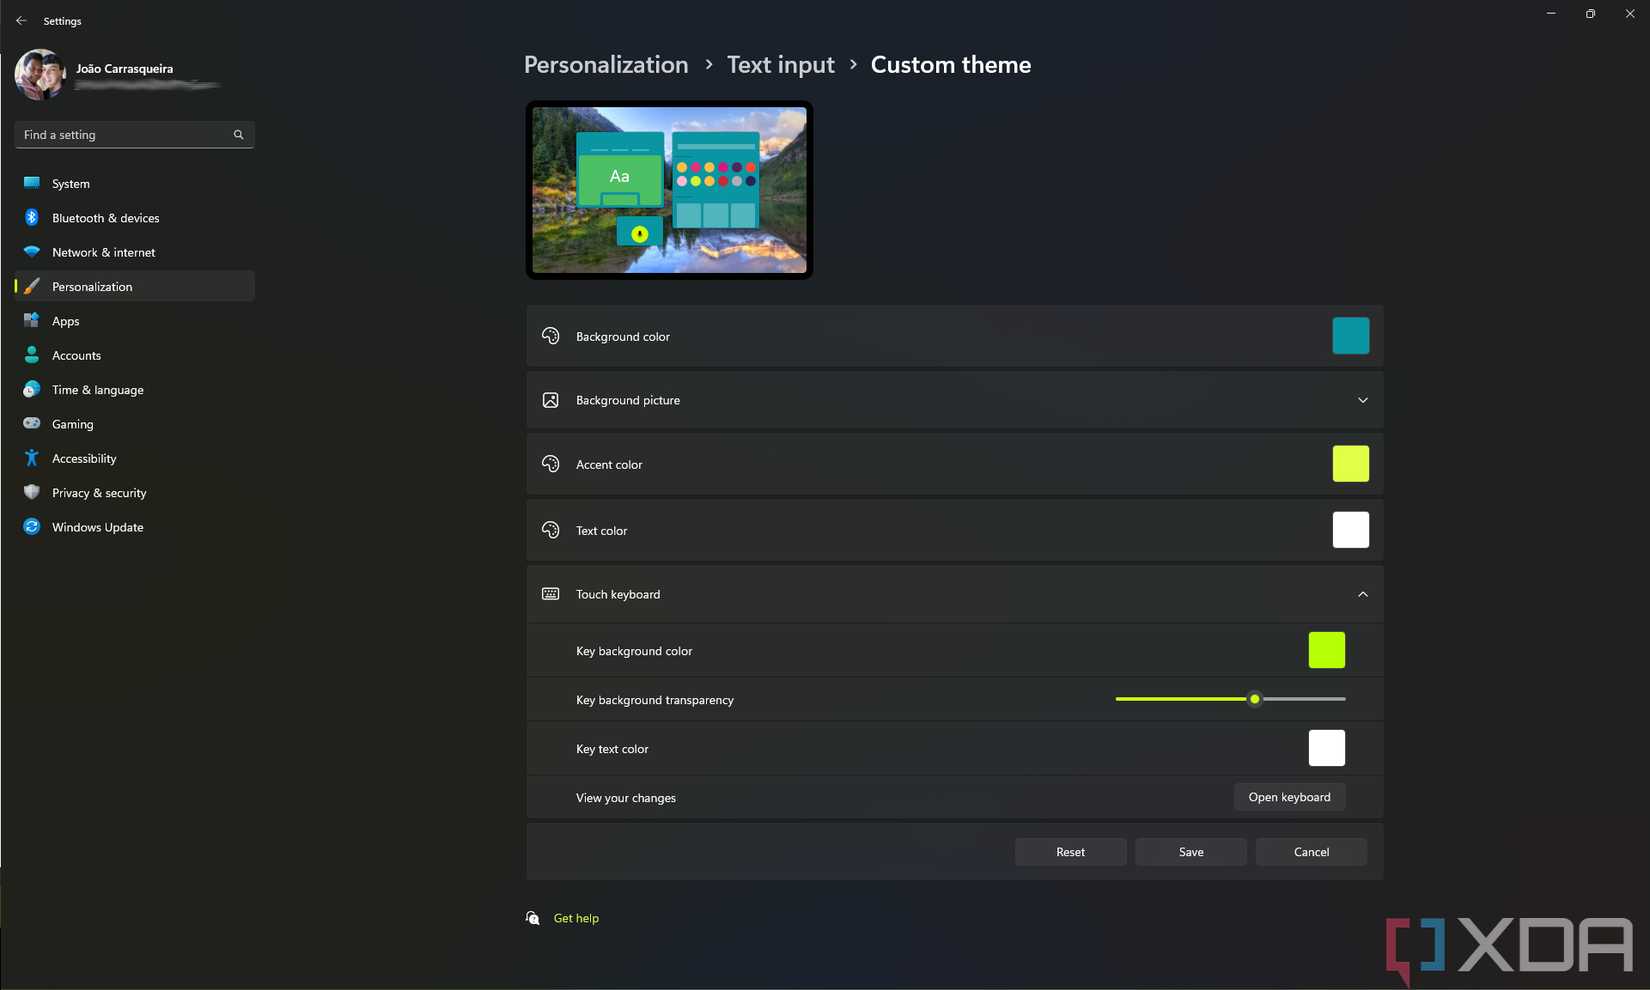Open Apps settings from the sidebar
Viewport: 1650px width, 990px height.
click(x=65, y=320)
